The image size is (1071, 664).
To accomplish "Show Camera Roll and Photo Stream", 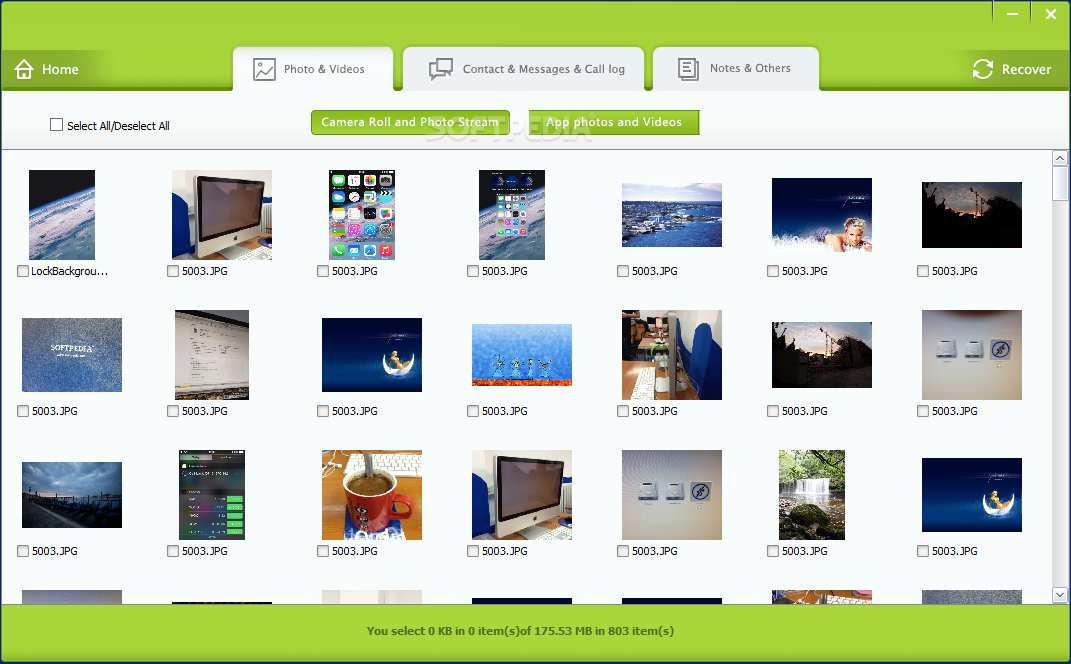I will (x=410, y=122).
